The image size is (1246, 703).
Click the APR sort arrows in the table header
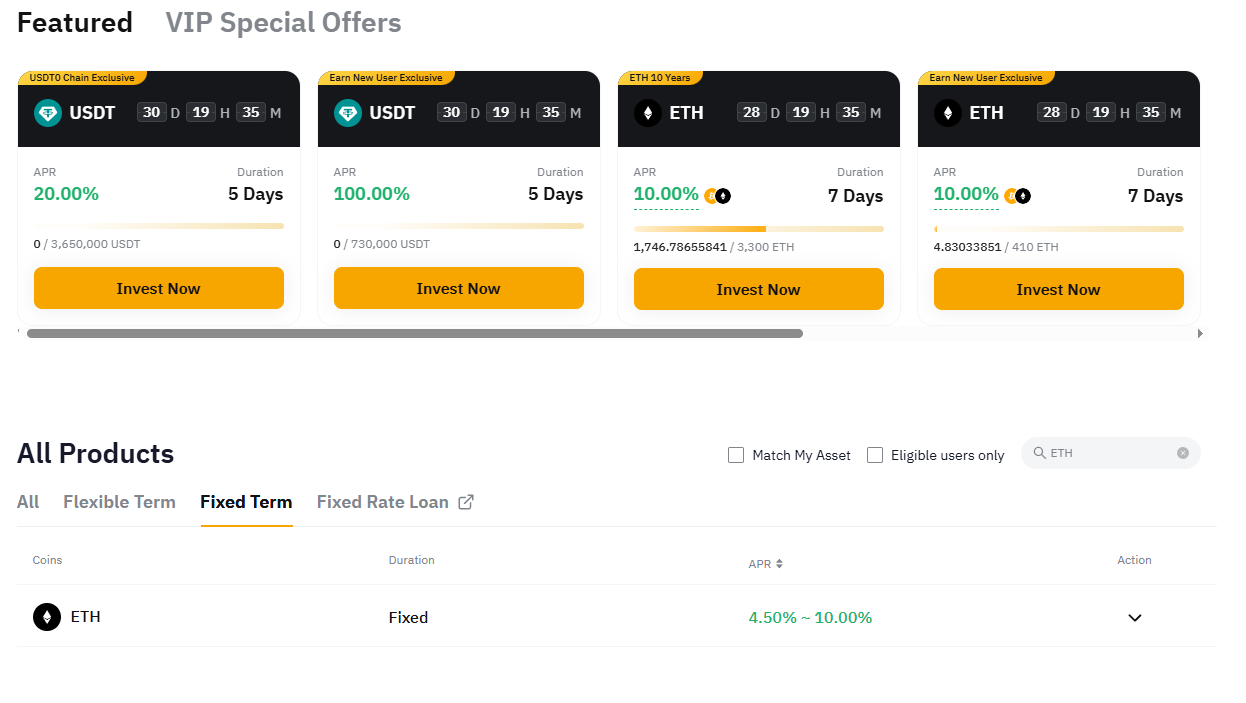coord(779,564)
